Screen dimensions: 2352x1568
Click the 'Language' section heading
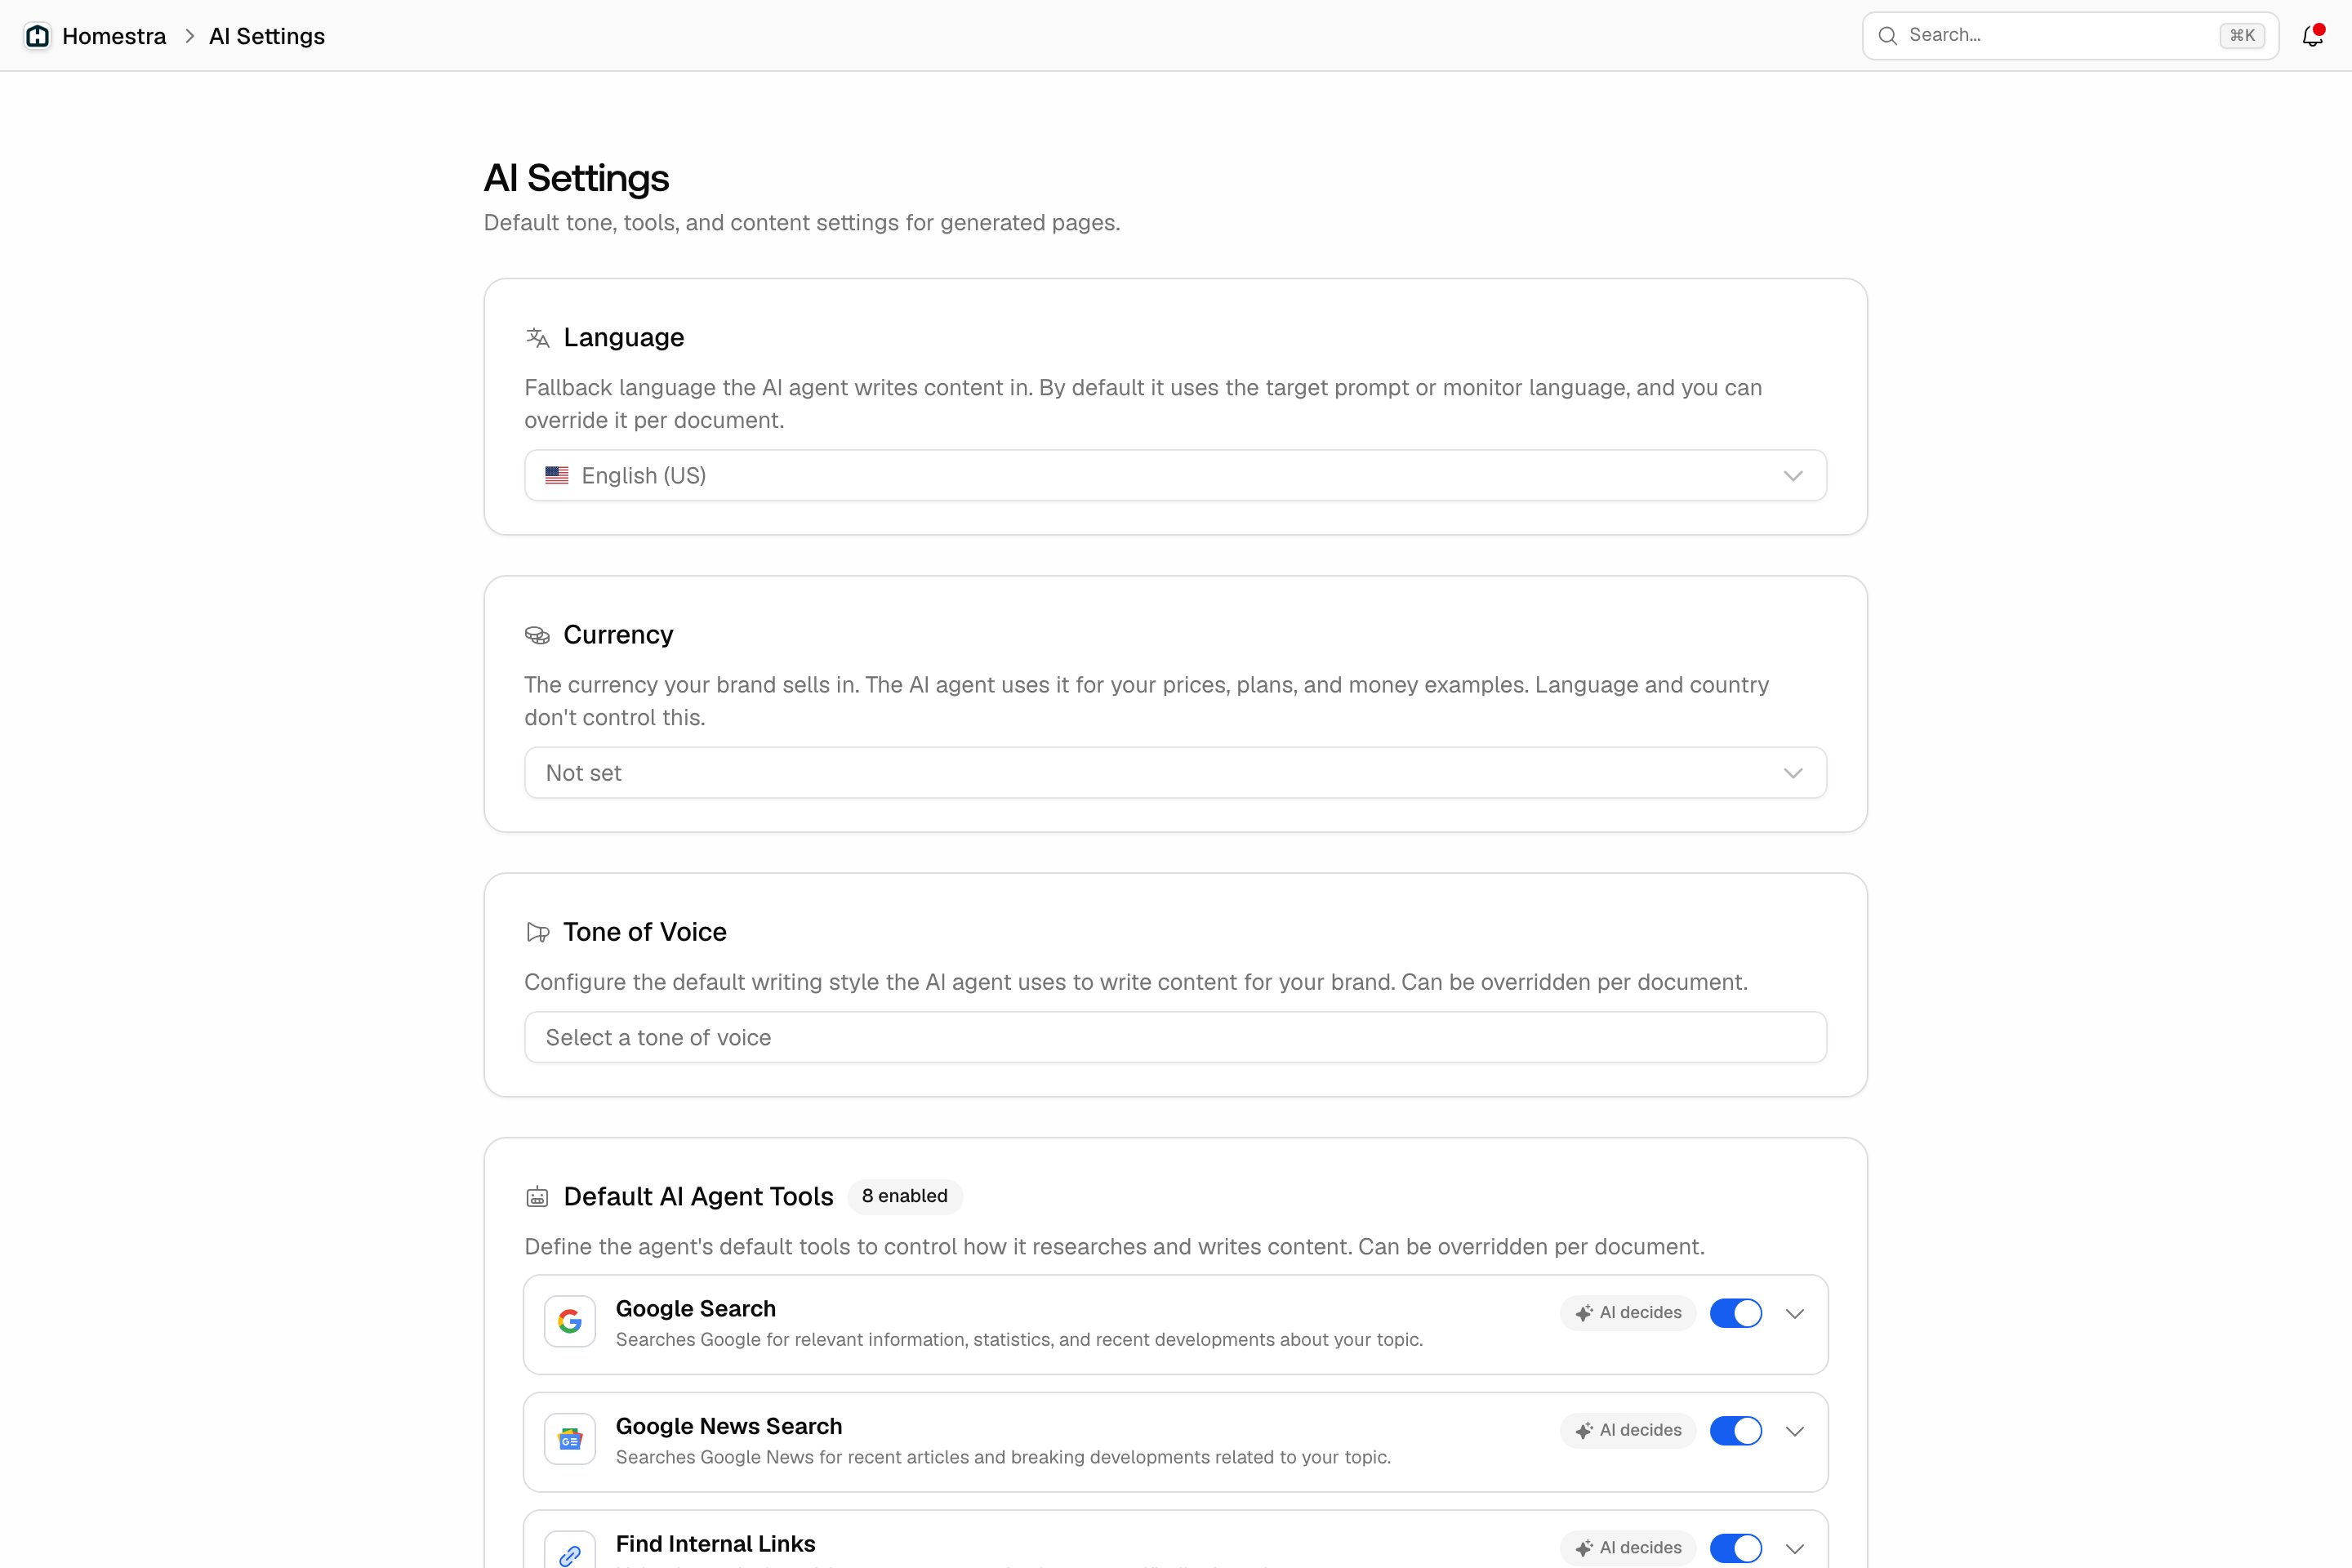tap(624, 338)
